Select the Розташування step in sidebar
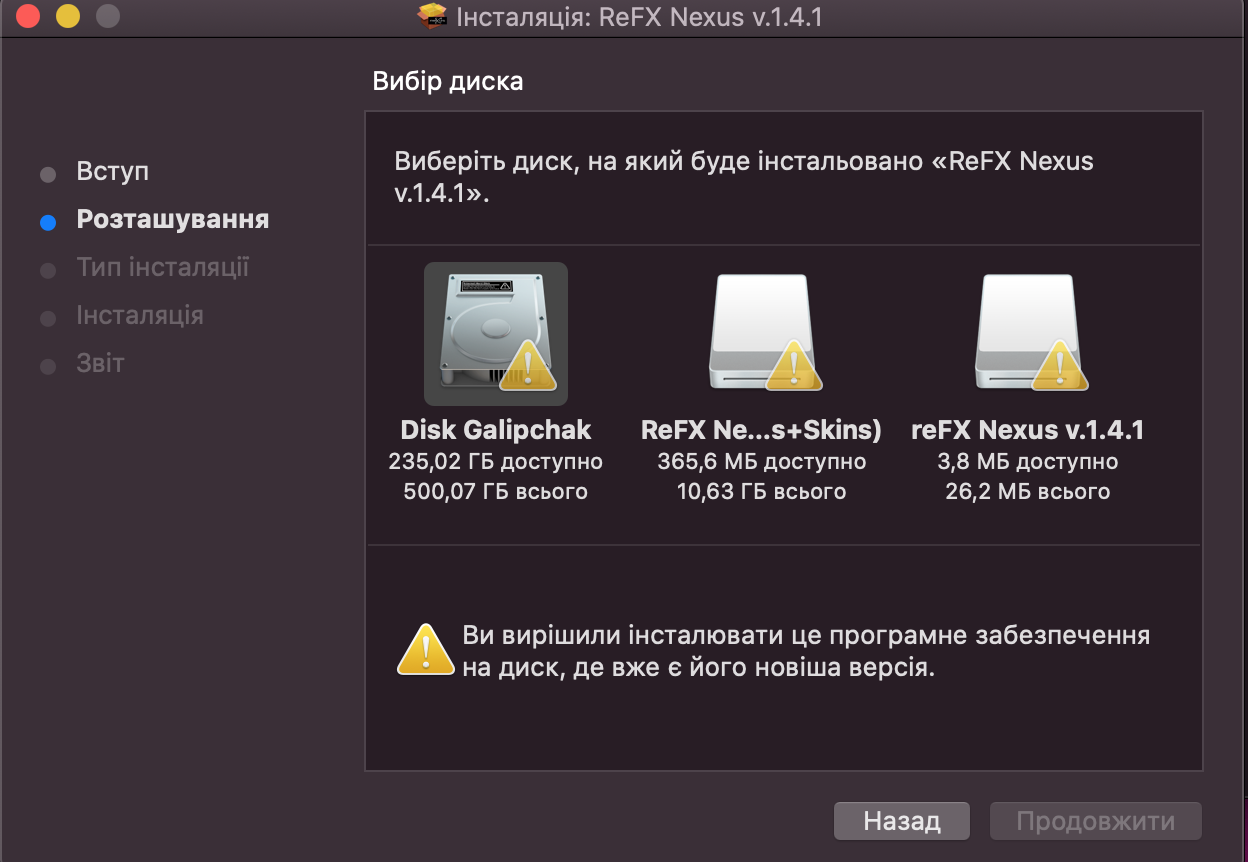The image size is (1248, 862). 172,219
